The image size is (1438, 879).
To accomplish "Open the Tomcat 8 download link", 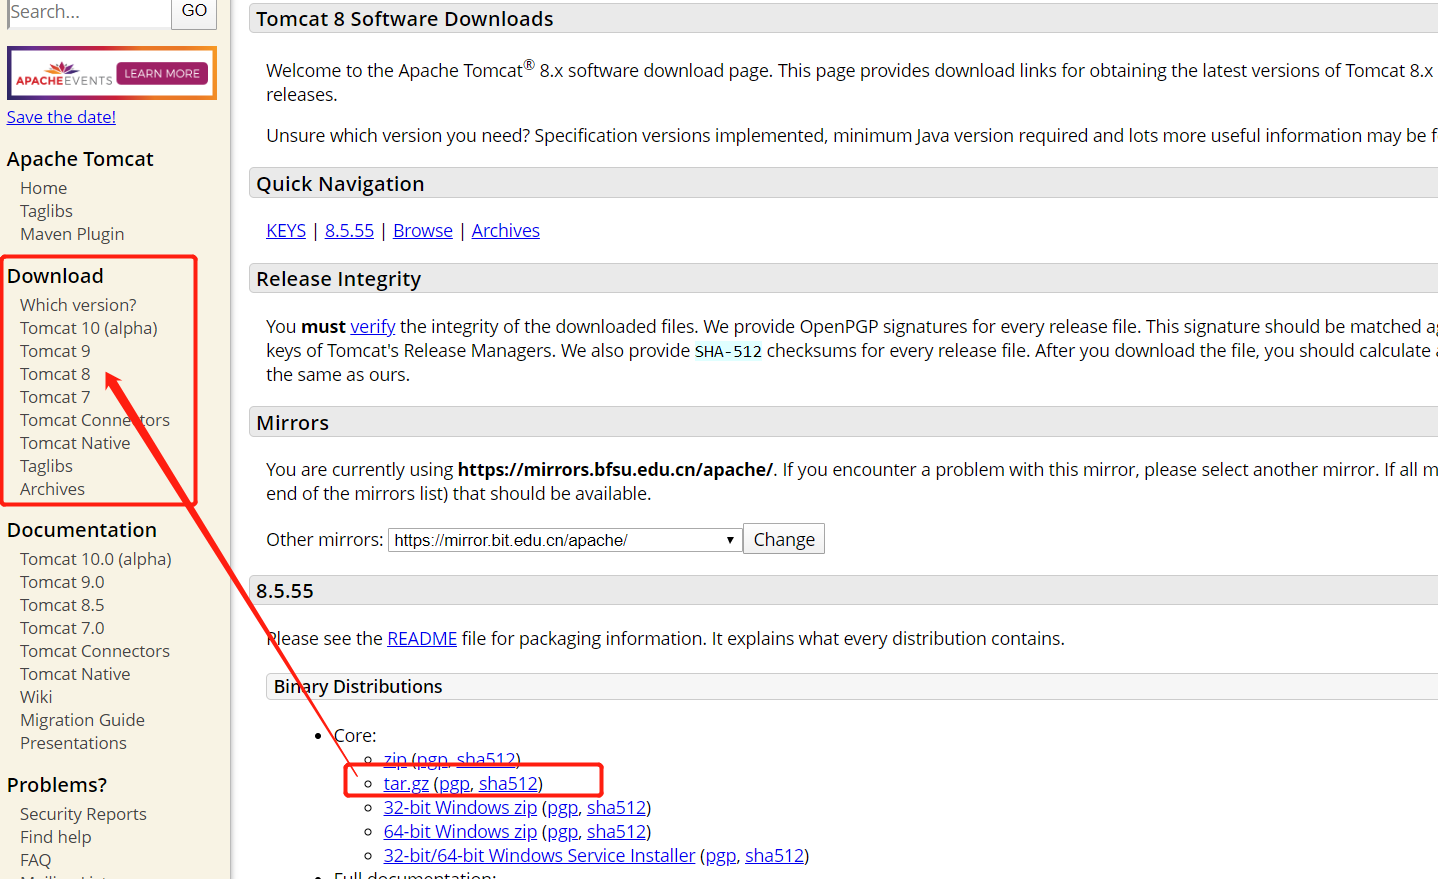I will [x=55, y=374].
